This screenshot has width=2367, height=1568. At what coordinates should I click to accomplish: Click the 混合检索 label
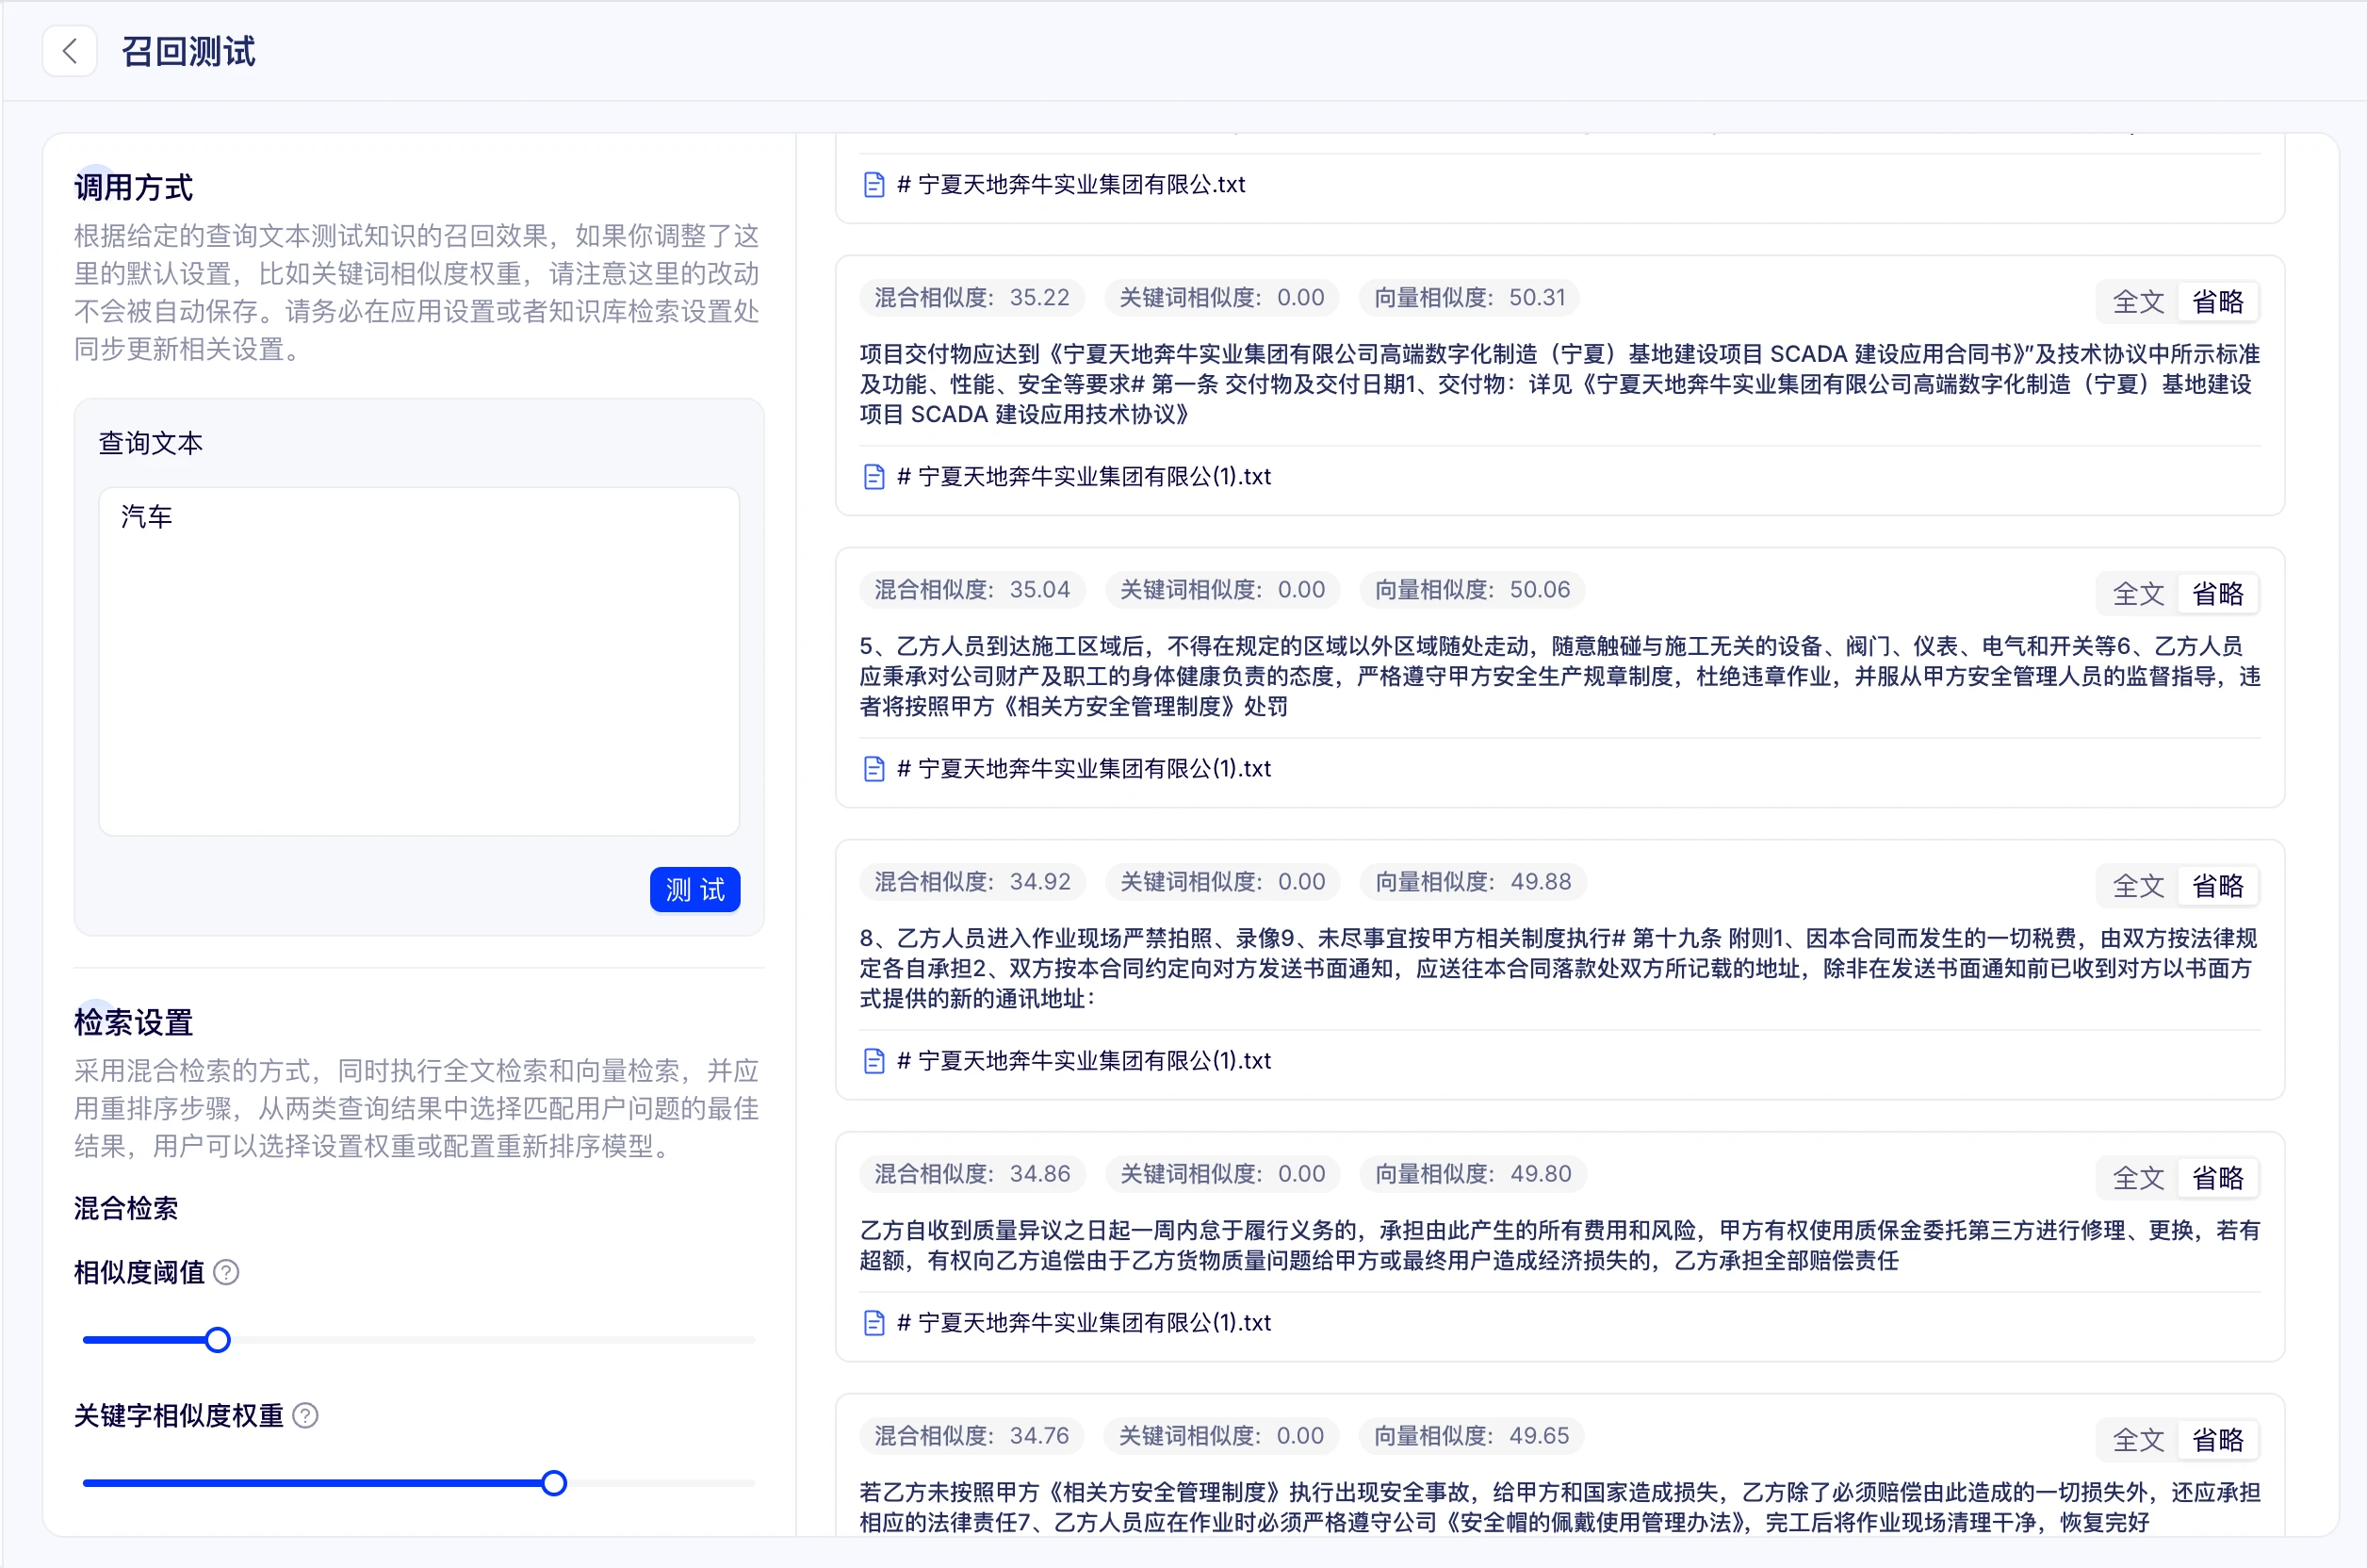(x=126, y=1208)
